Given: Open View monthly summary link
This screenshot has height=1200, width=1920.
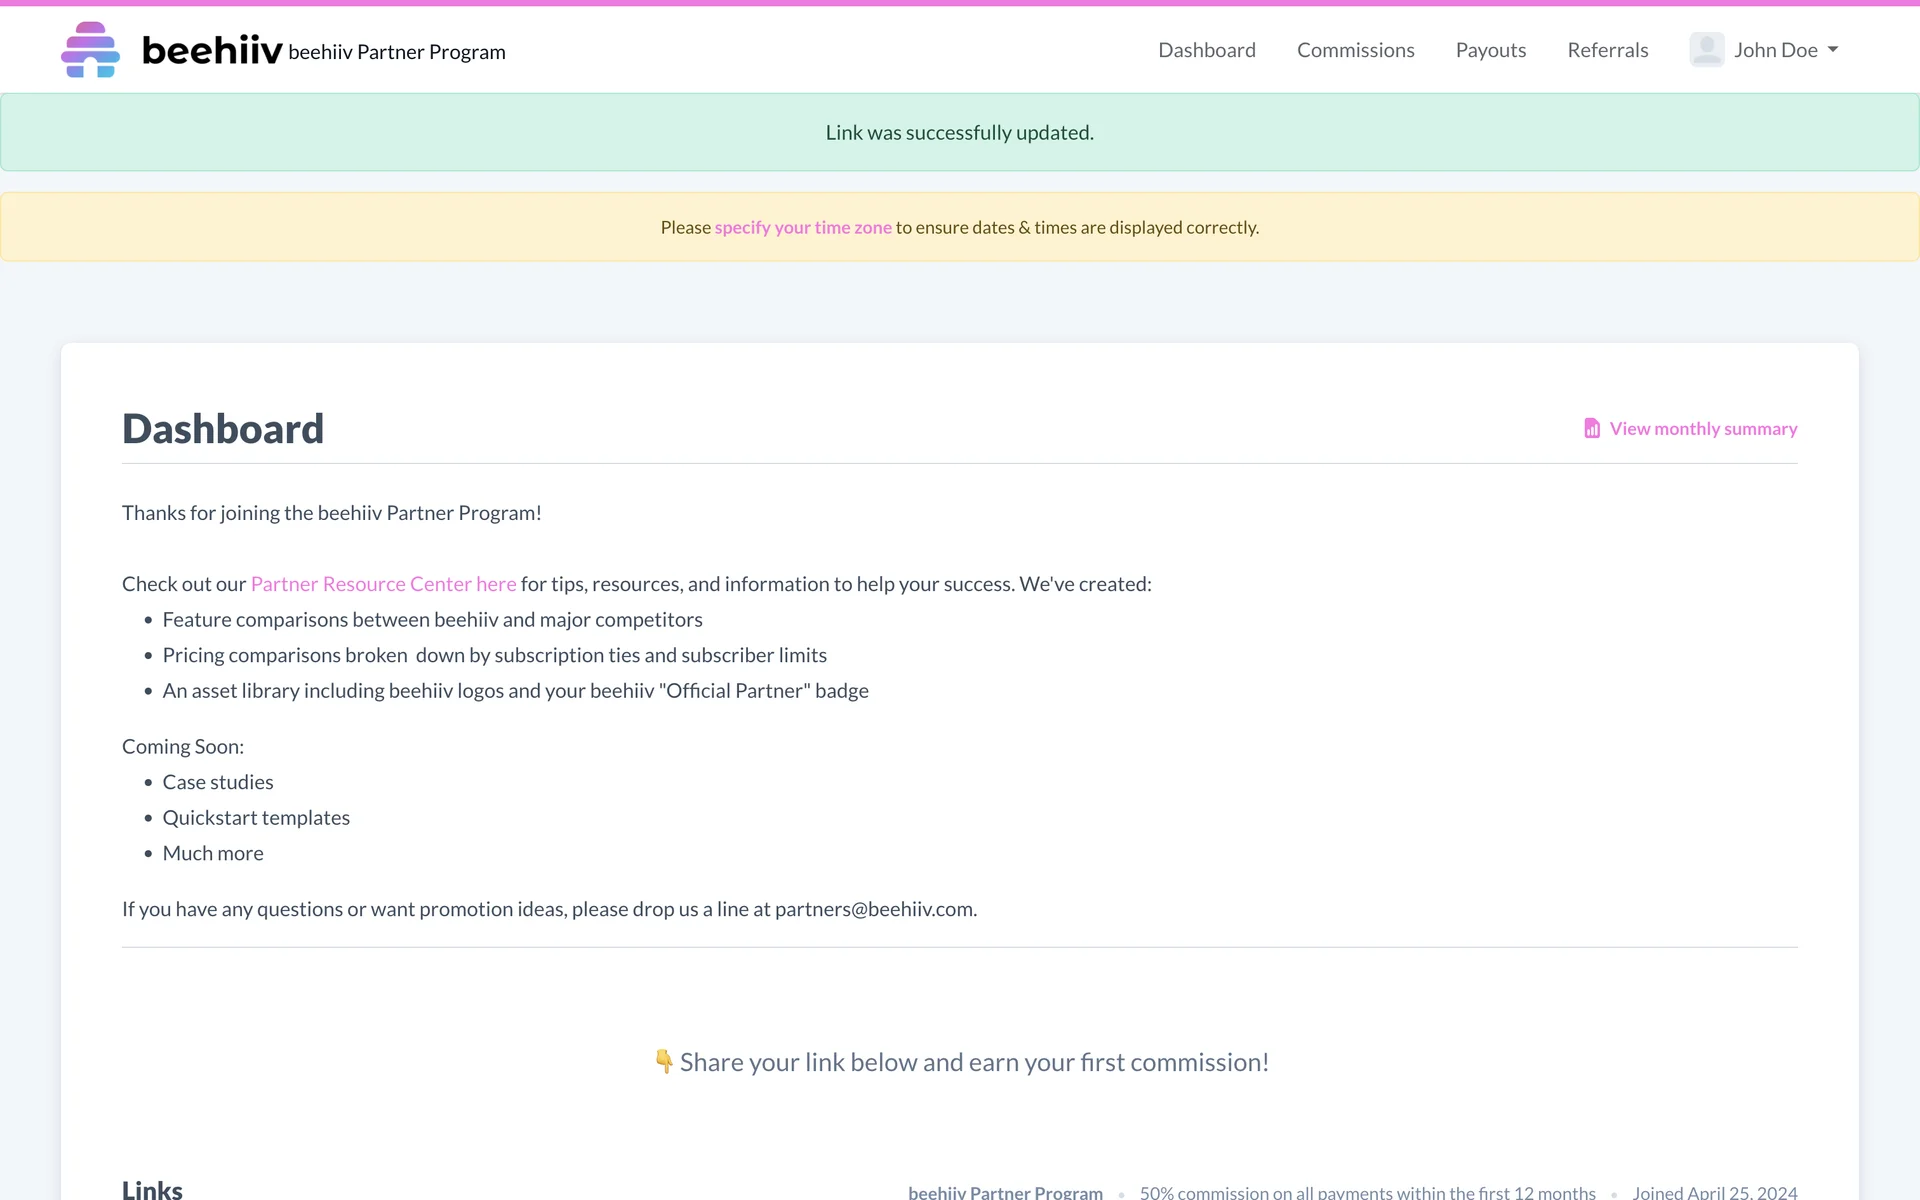Looking at the screenshot, I should (1702, 429).
